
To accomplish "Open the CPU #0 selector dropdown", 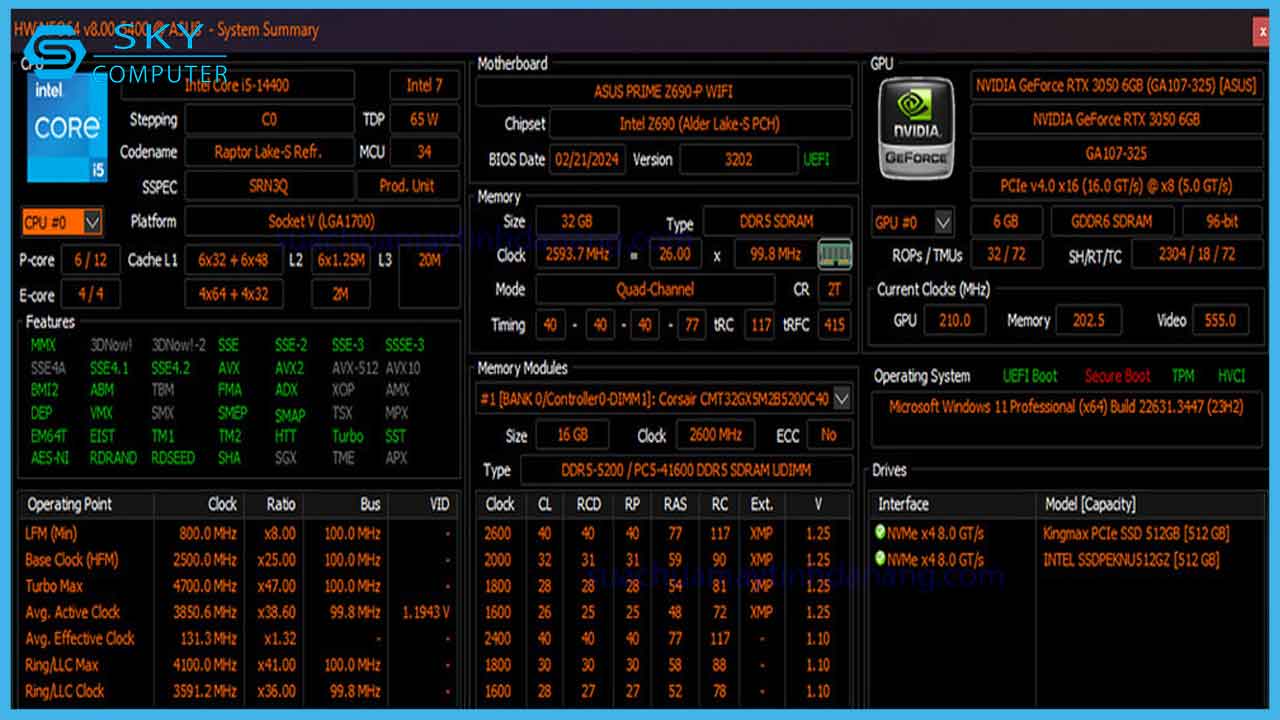I will (x=92, y=222).
